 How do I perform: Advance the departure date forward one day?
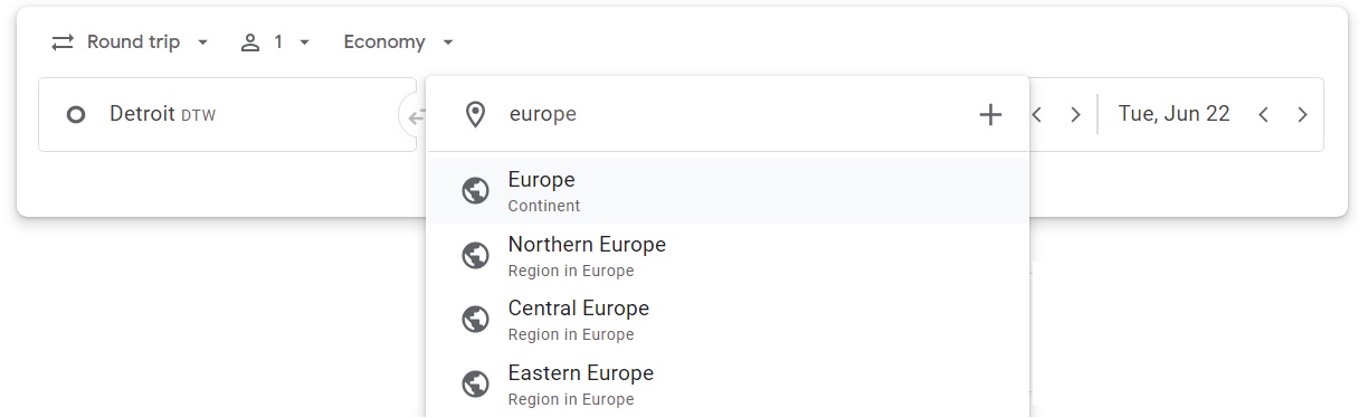tap(1075, 115)
